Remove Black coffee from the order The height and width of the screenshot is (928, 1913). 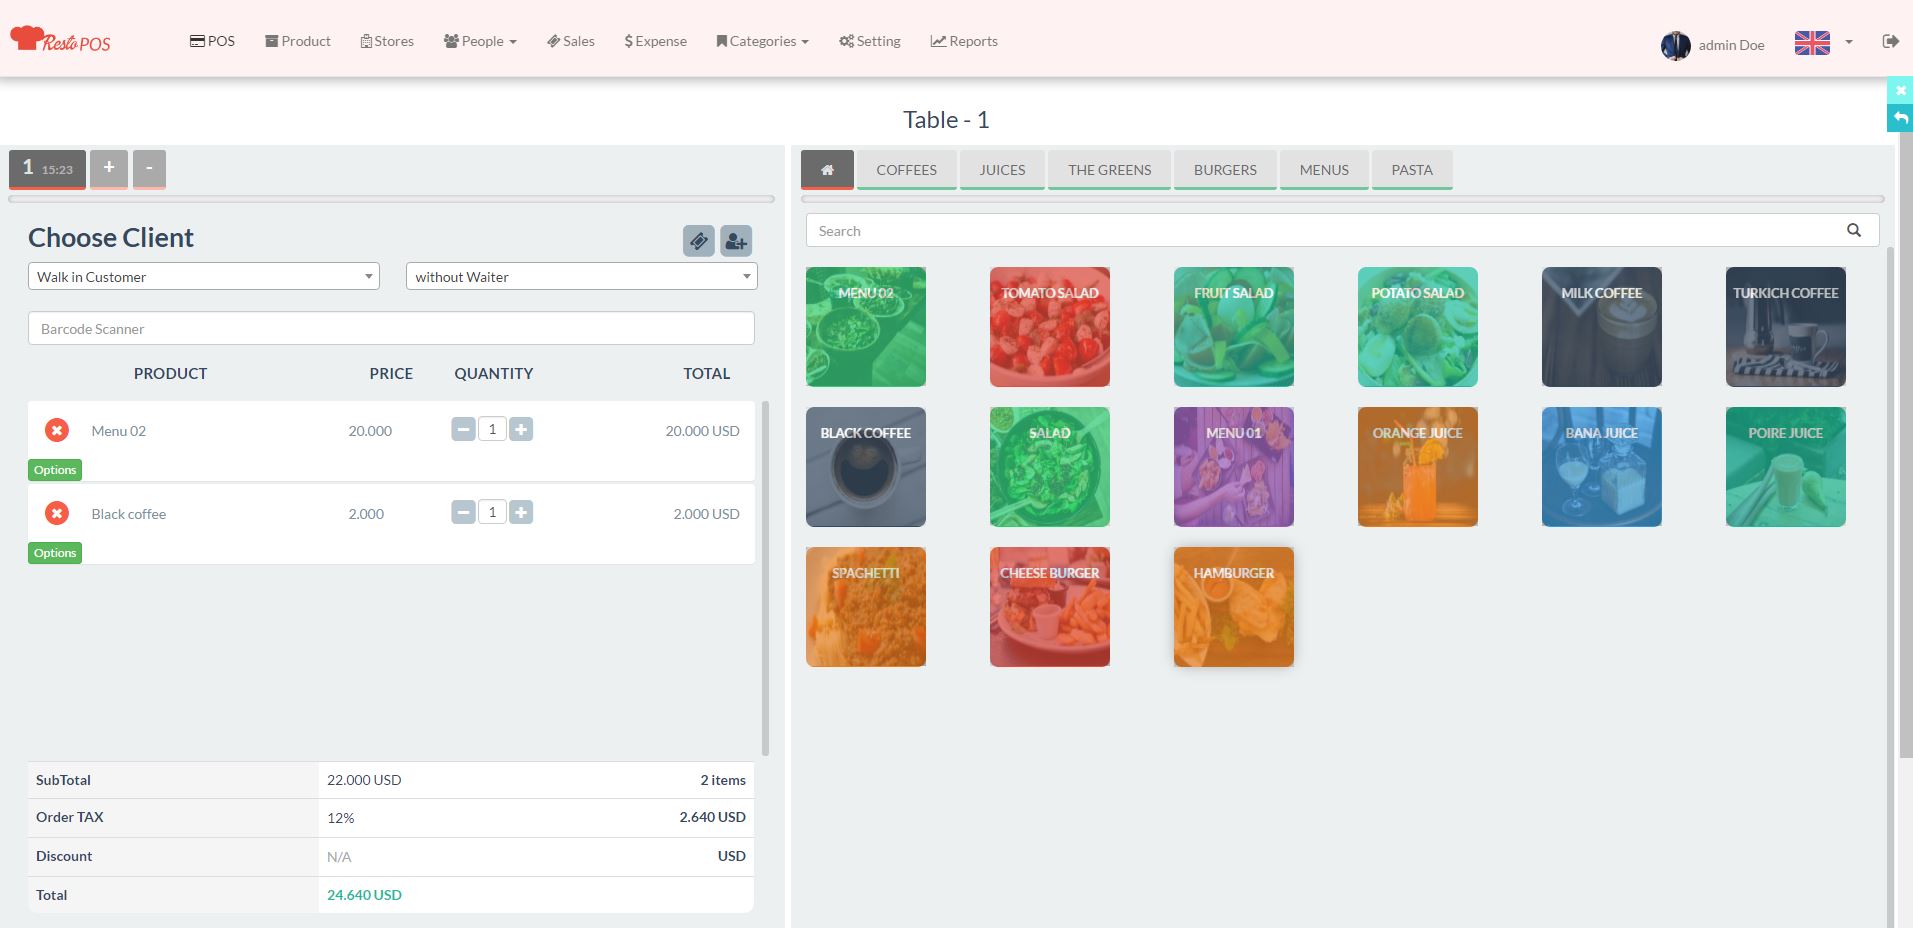click(x=57, y=513)
